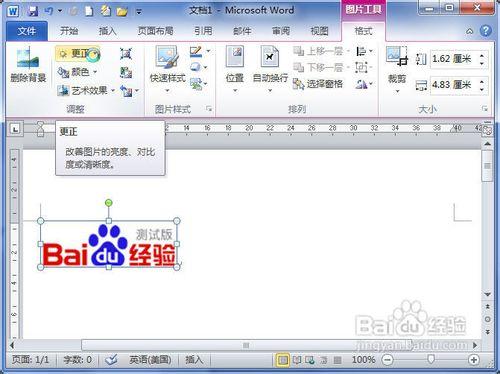The height and width of the screenshot is (374, 500).
Task: Switch to the Home (开始) tab
Action: 69,31
